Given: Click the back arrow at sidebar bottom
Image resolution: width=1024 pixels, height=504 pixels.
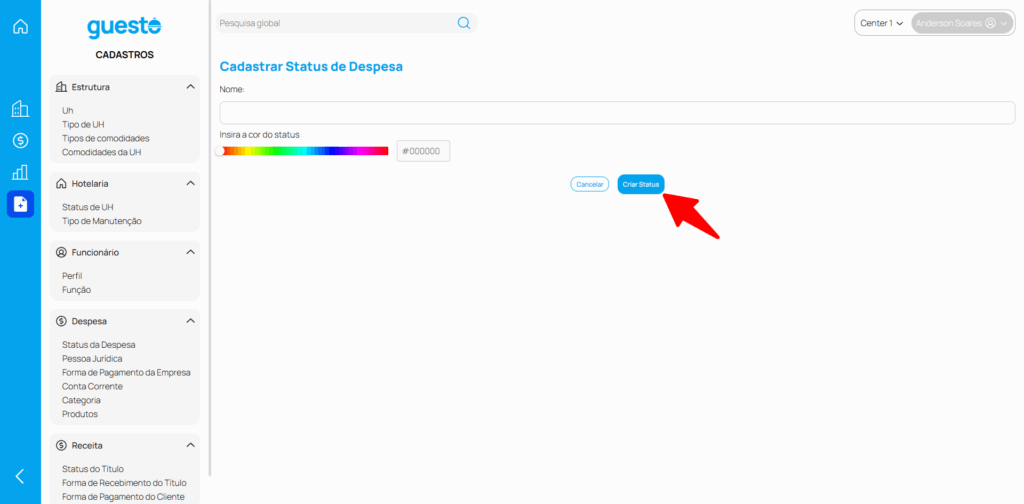Looking at the screenshot, I should coord(20,476).
